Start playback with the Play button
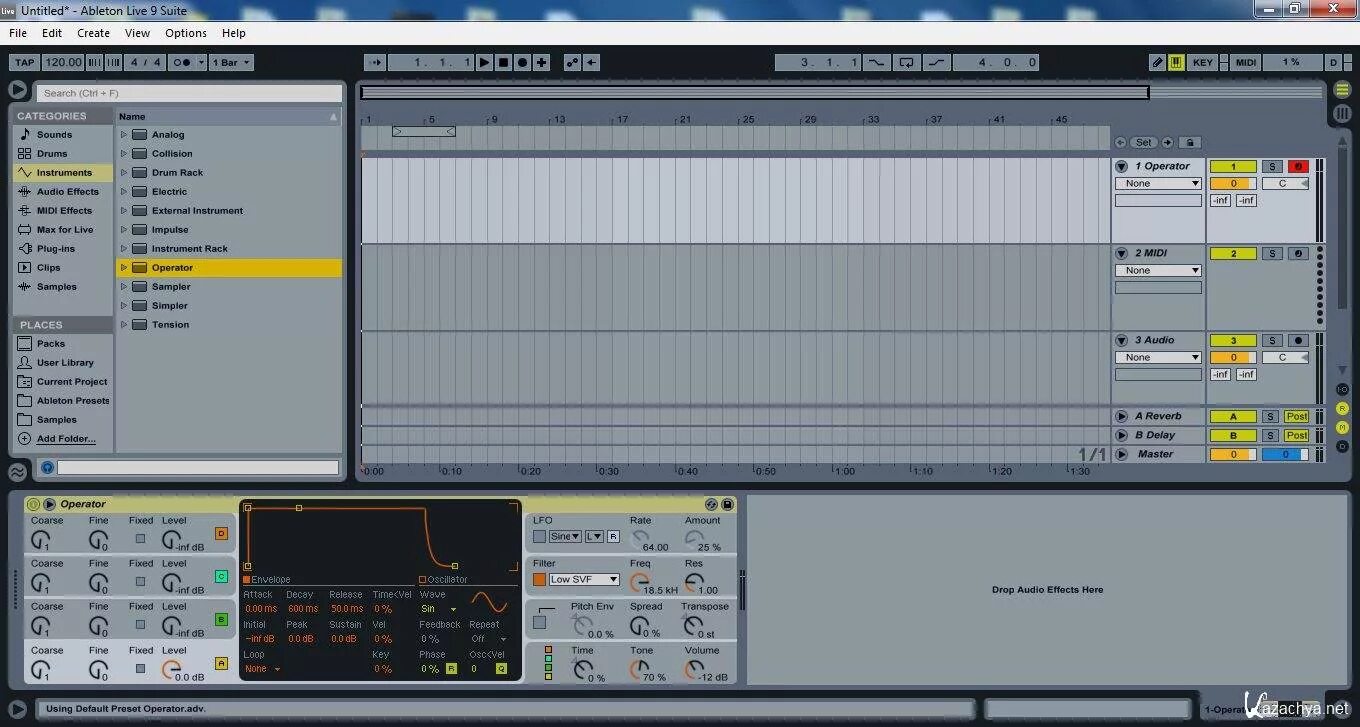 coord(484,62)
